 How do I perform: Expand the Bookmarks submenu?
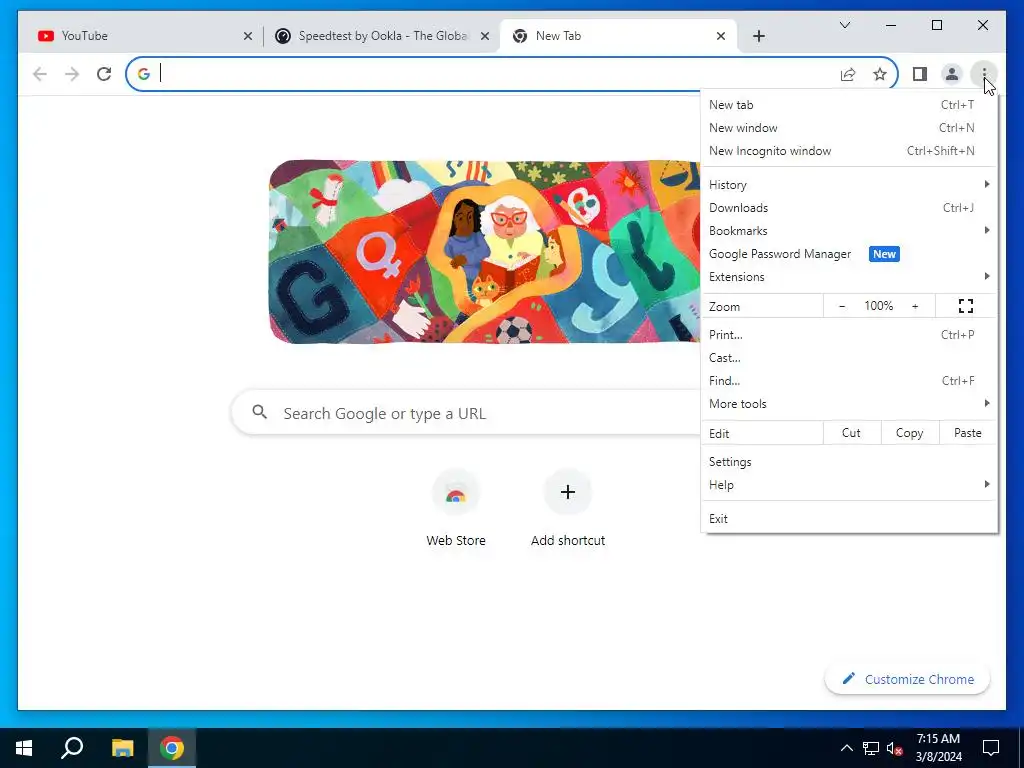click(849, 231)
